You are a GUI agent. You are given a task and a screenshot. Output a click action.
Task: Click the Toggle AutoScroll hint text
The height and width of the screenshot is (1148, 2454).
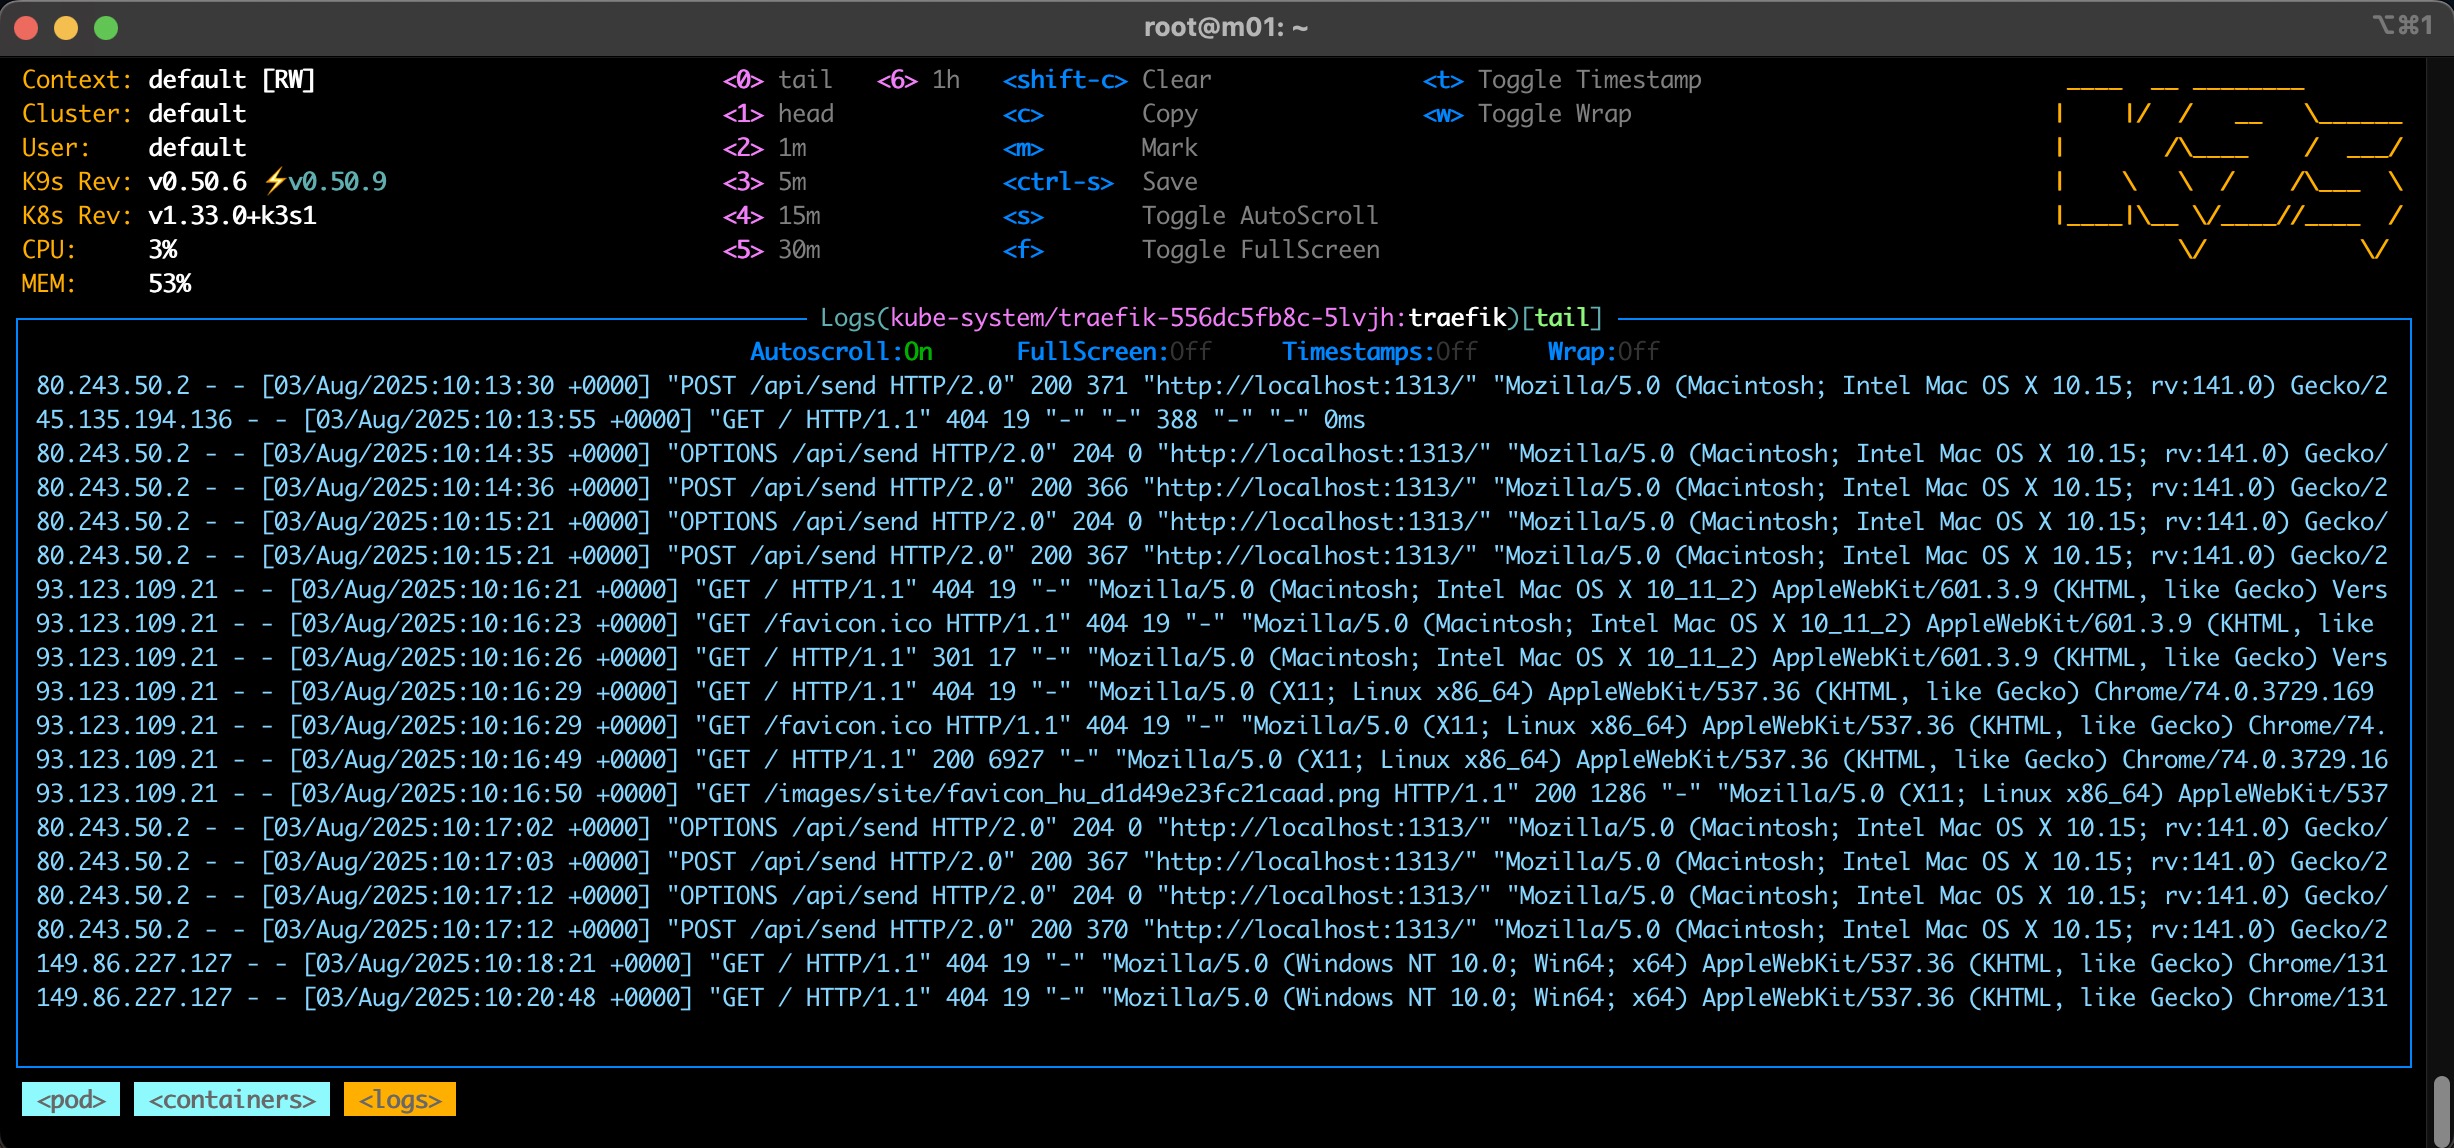pos(1259,216)
